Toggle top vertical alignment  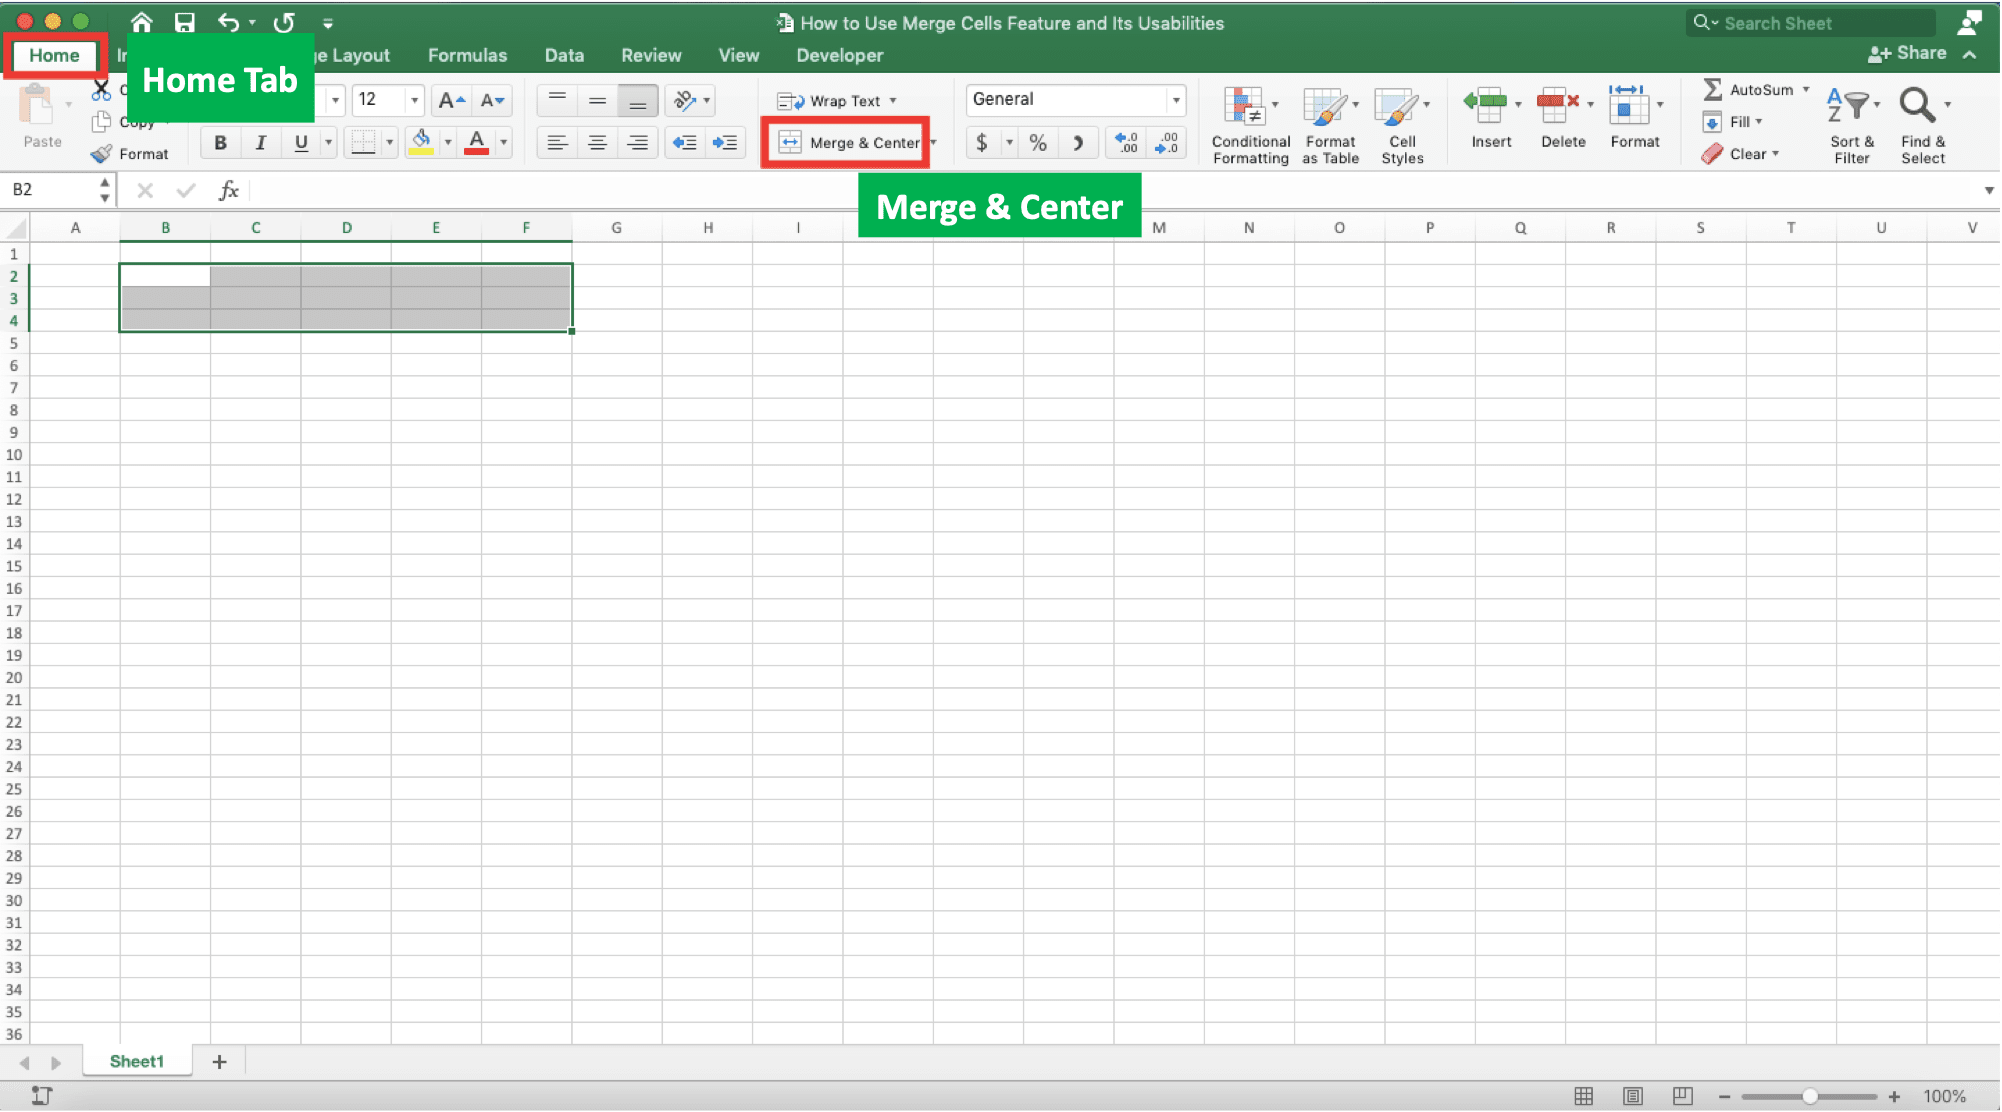[x=557, y=100]
